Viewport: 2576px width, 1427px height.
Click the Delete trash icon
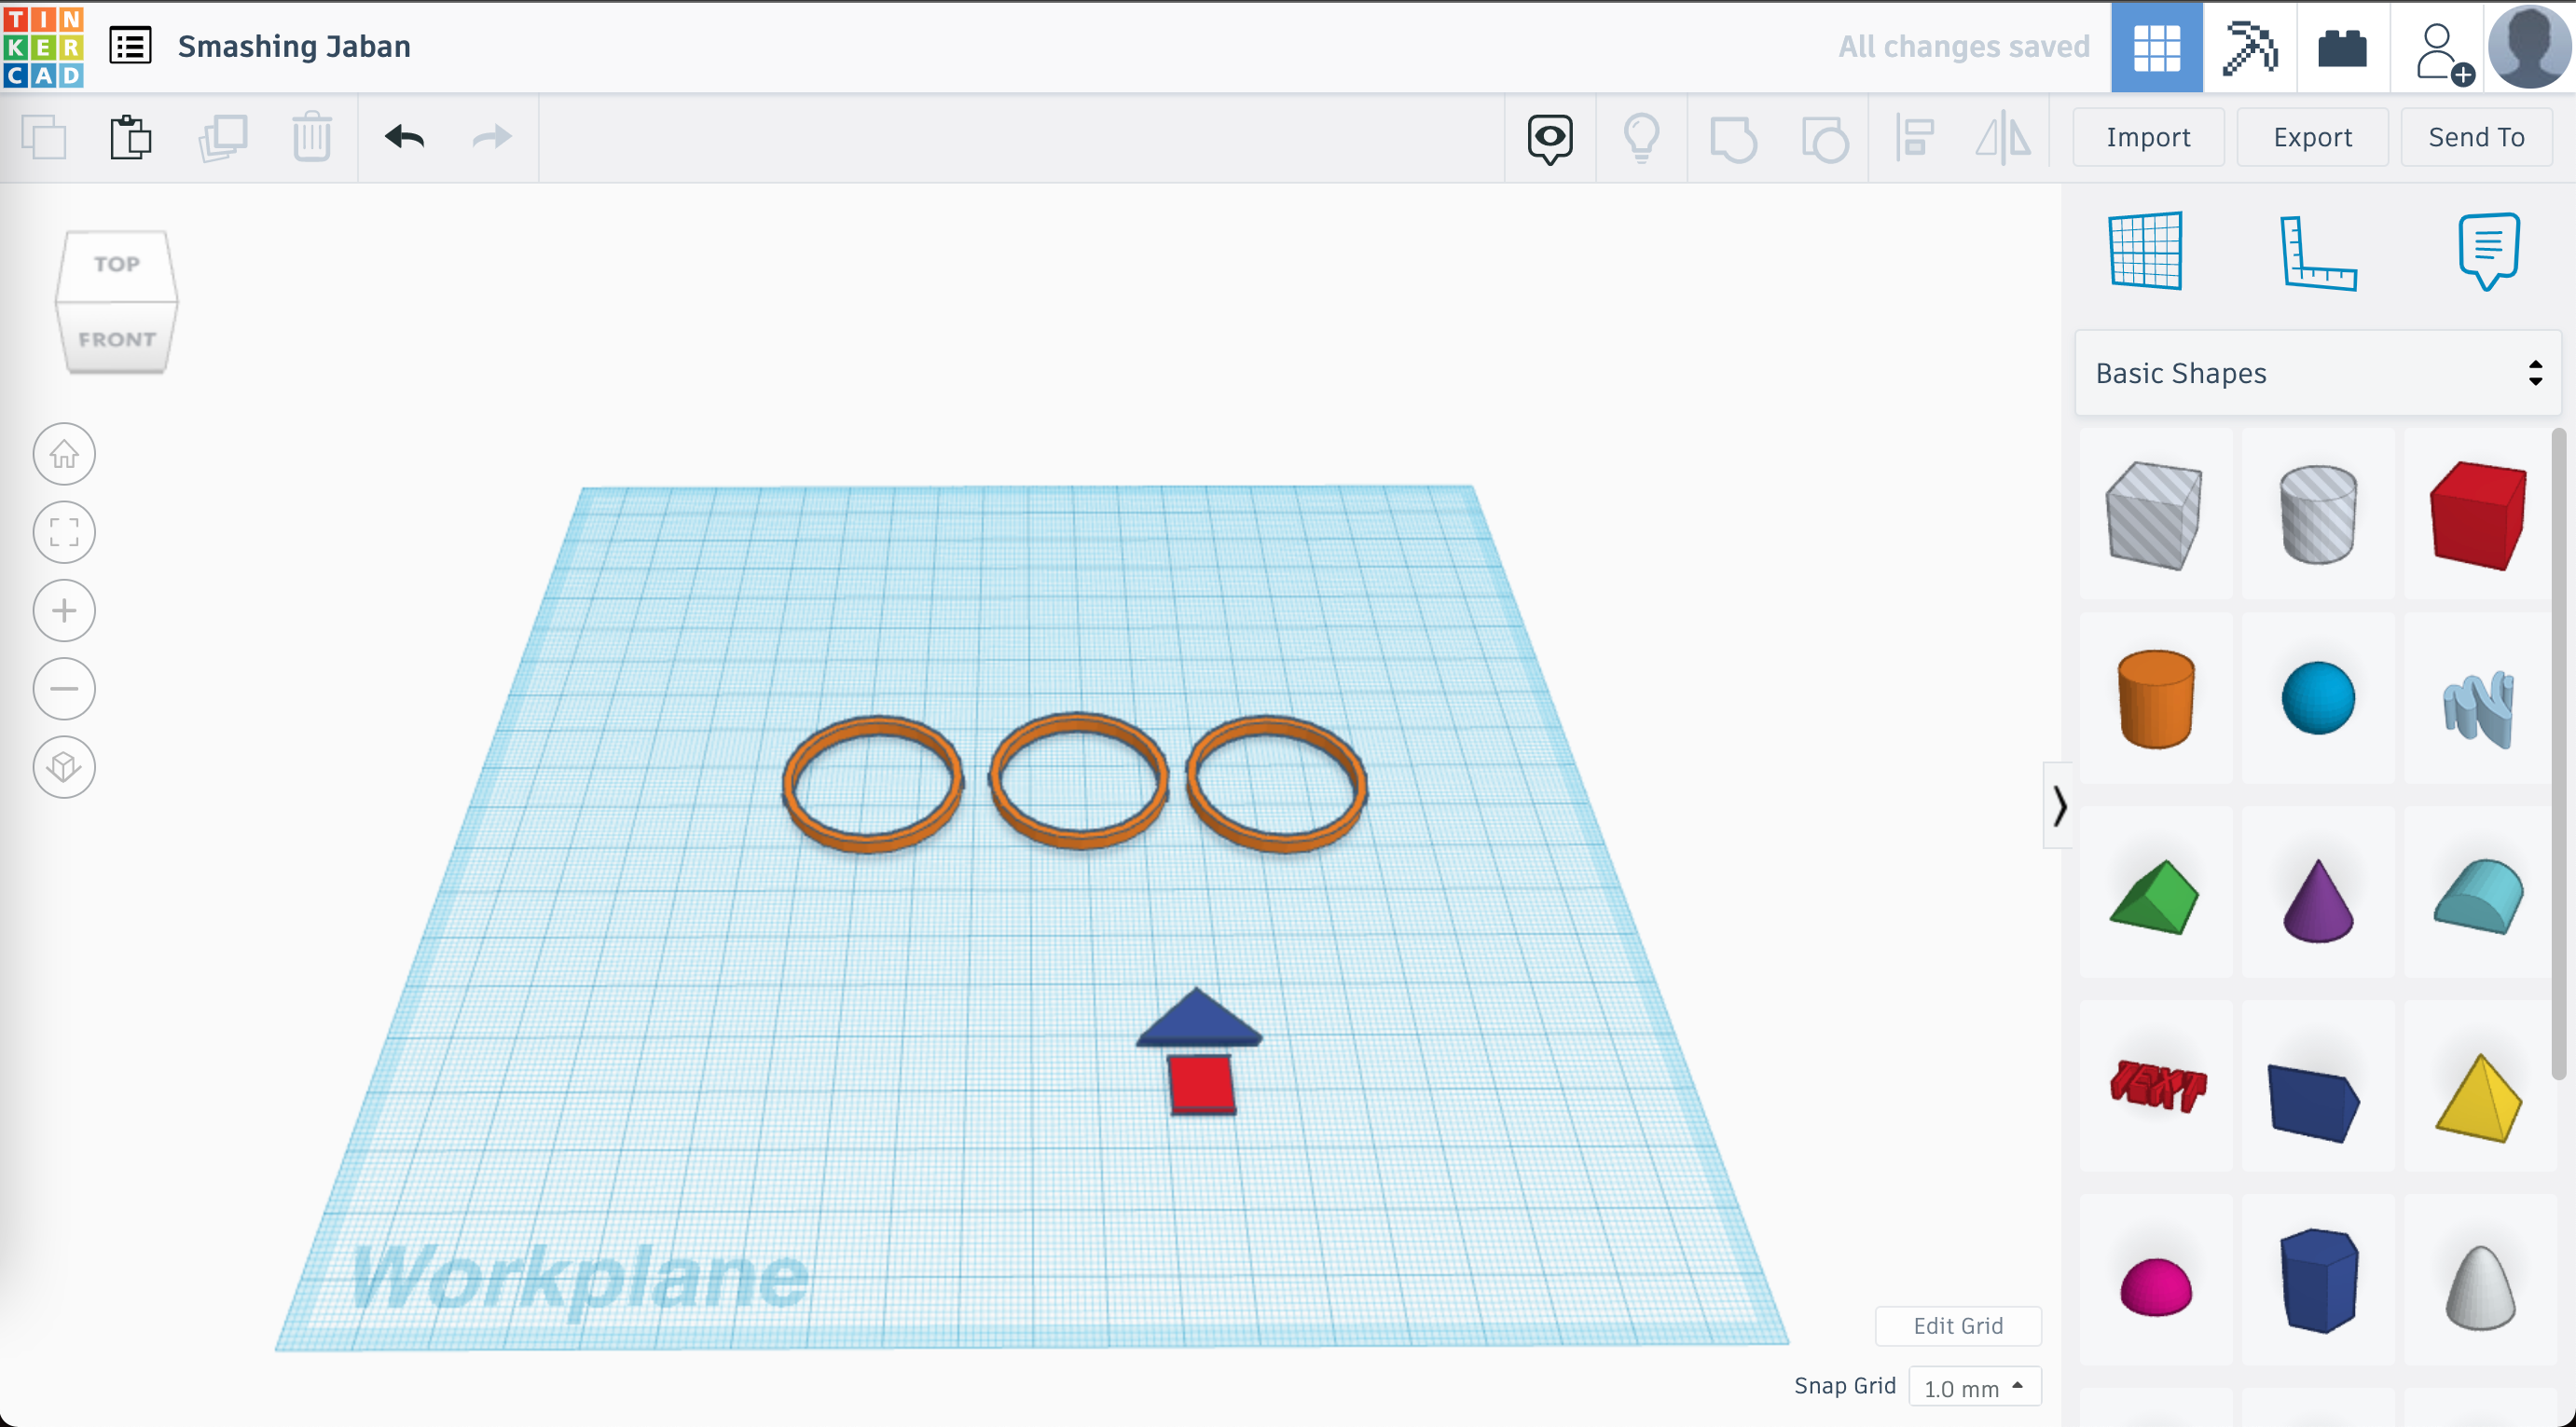click(312, 137)
